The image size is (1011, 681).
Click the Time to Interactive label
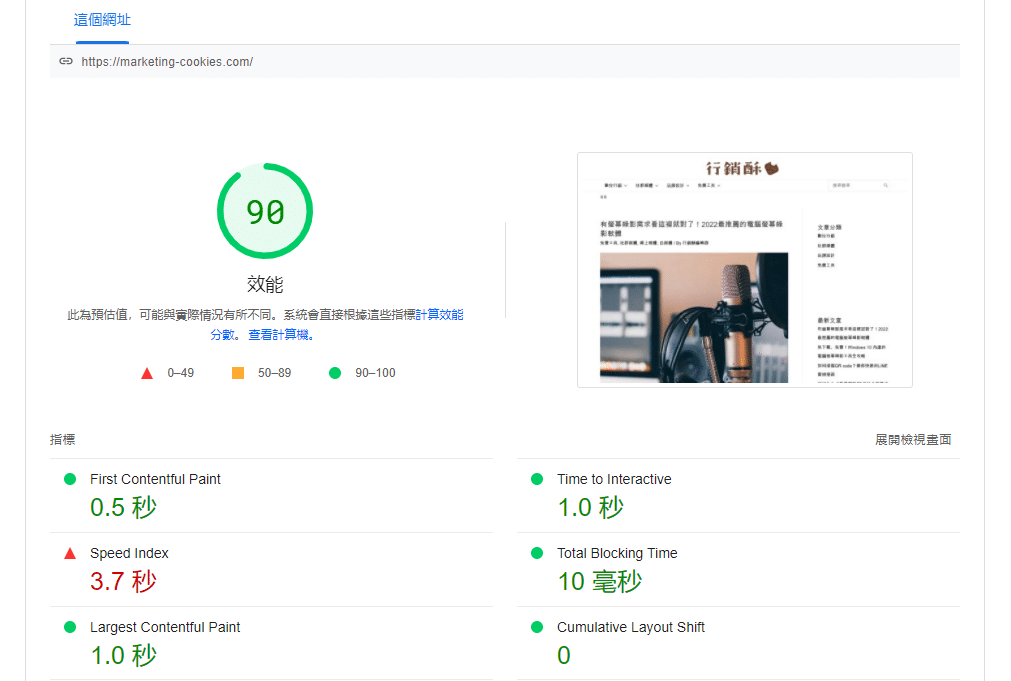614,479
